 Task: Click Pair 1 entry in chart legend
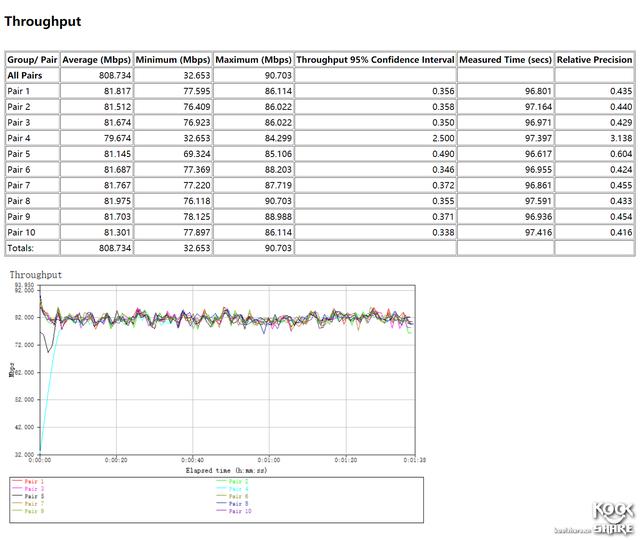29,481
